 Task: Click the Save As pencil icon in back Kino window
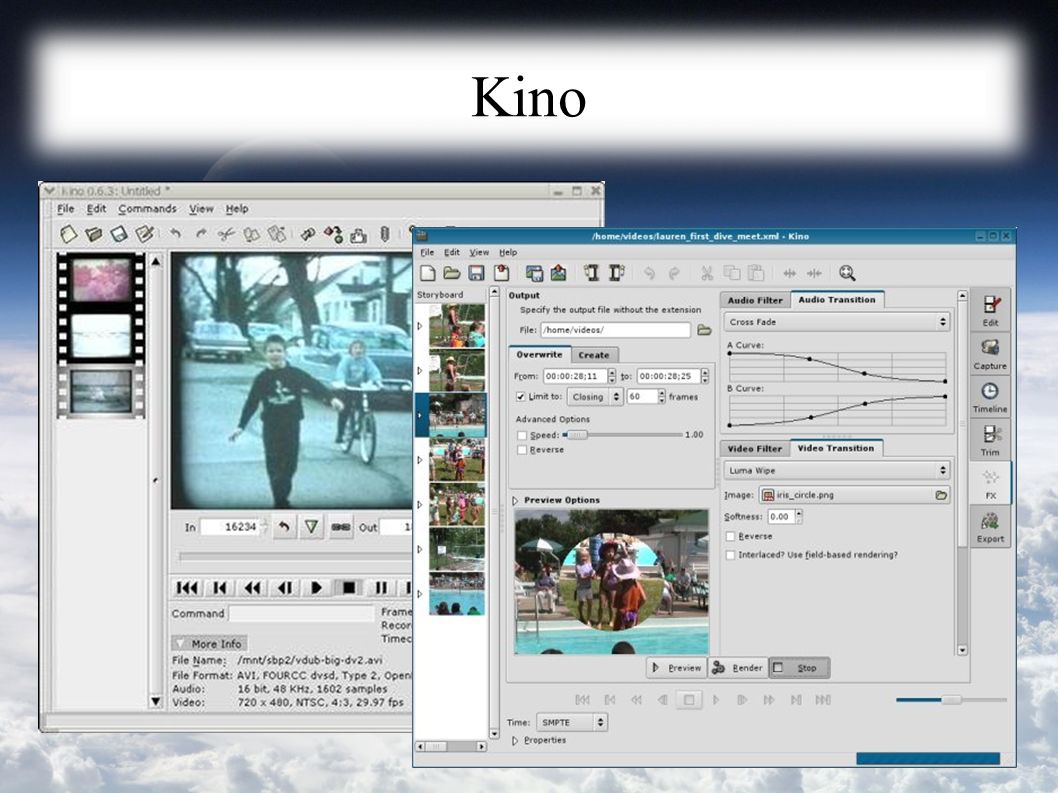(144, 234)
